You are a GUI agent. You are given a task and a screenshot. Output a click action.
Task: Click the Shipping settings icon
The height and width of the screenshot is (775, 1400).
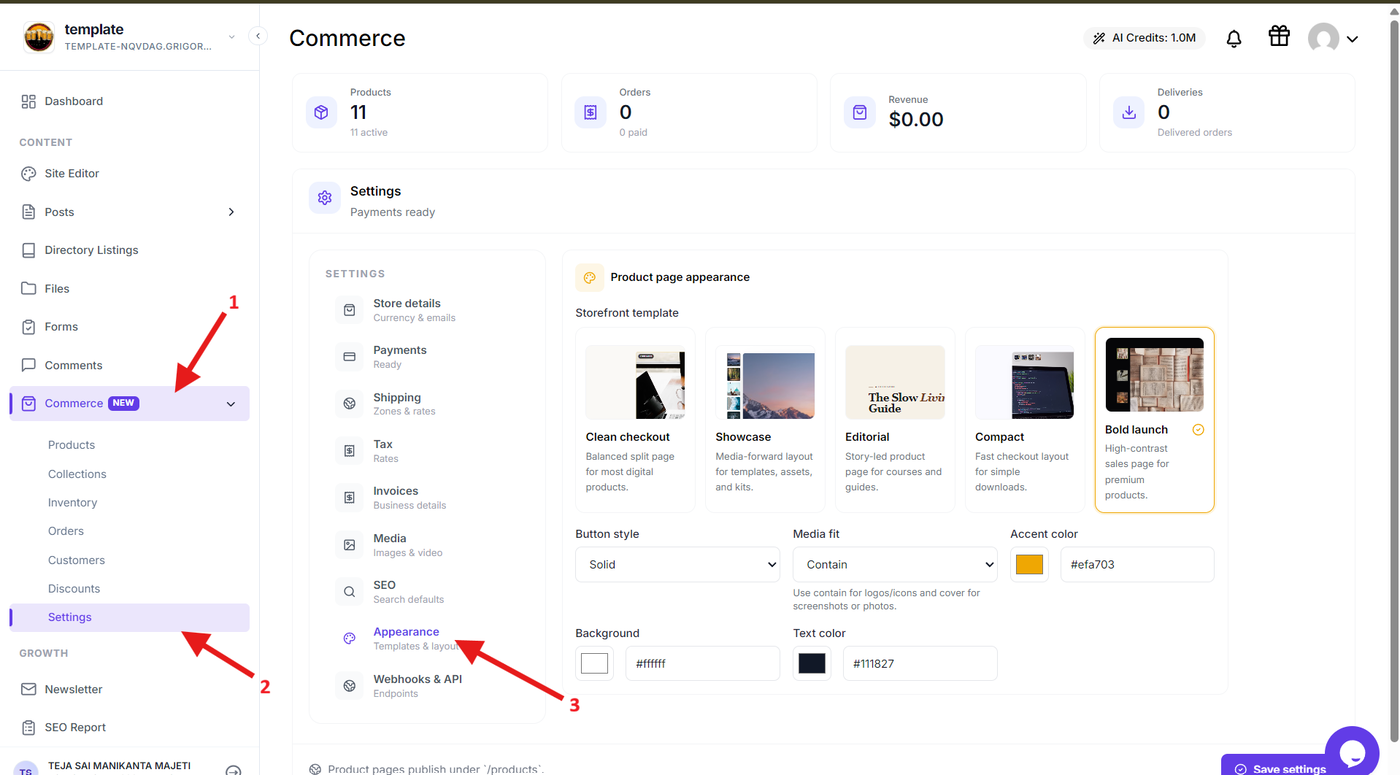pos(349,404)
